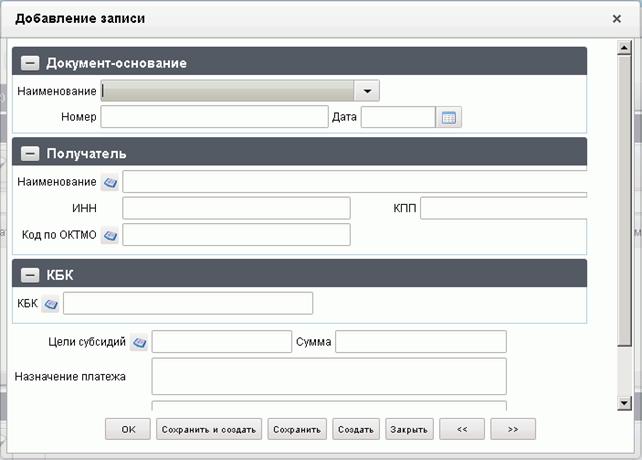Open the Цели субсидий lookup icon

click(x=139, y=342)
